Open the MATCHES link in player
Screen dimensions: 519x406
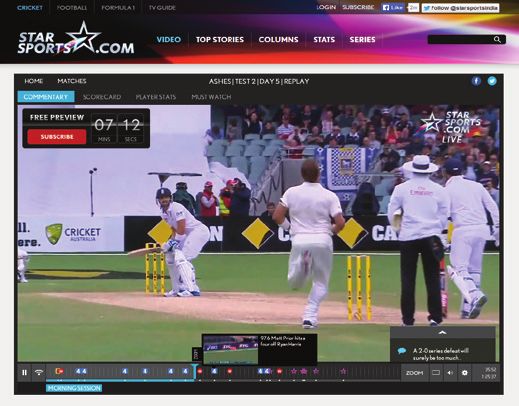click(x=72, y=81)
